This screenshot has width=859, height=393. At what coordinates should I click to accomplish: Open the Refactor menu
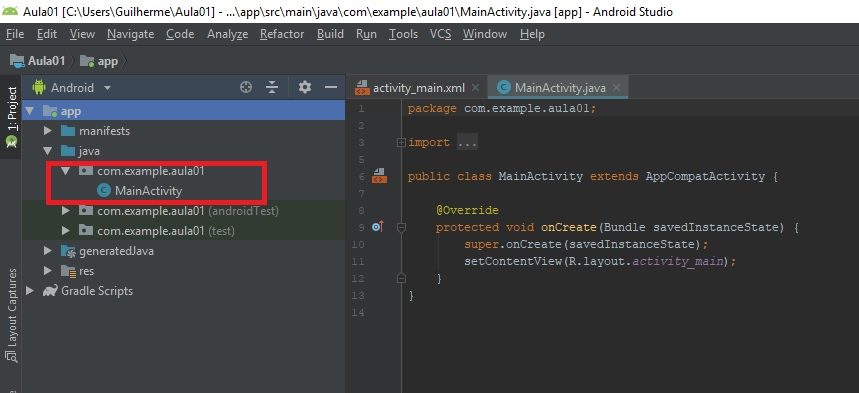pos(282,34)
